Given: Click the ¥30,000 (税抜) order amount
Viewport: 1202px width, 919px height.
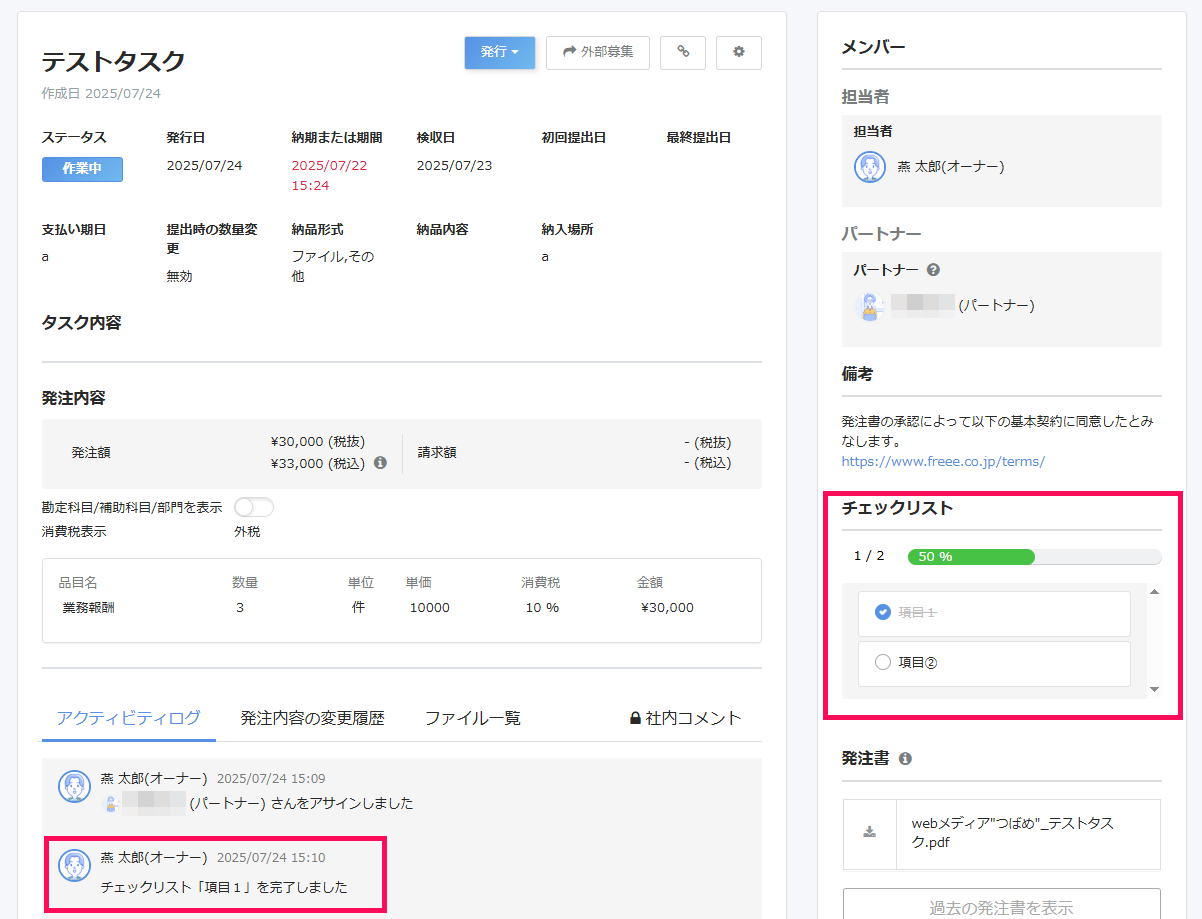Looking at the screenshot, I should 317,441.
